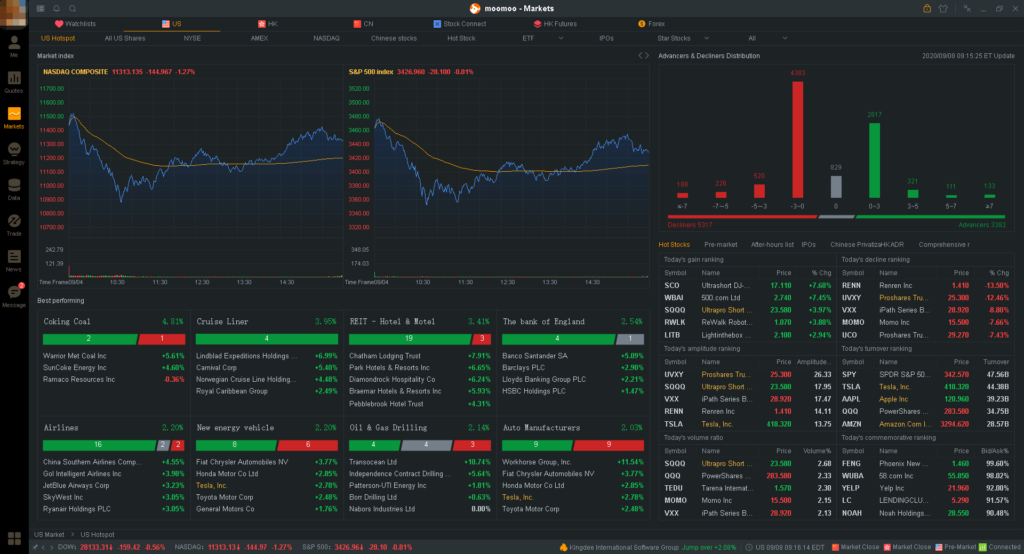Image resolution: width=1024 pixels, height=554 pixels.
Task: Click the tall red -3~0 decliners bar
Action: pyautogui.click(x=797, y=140)
